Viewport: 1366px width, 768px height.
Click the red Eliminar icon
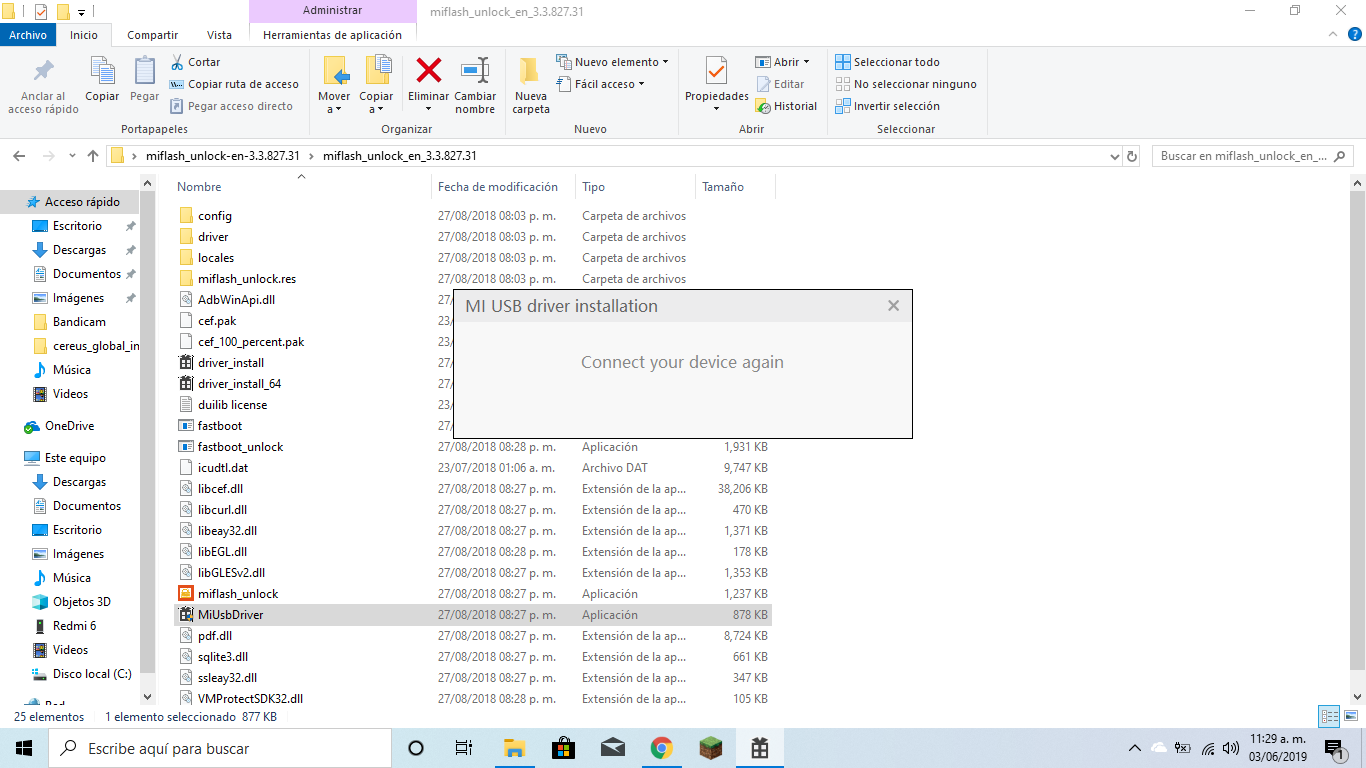(x=429, y=70)
